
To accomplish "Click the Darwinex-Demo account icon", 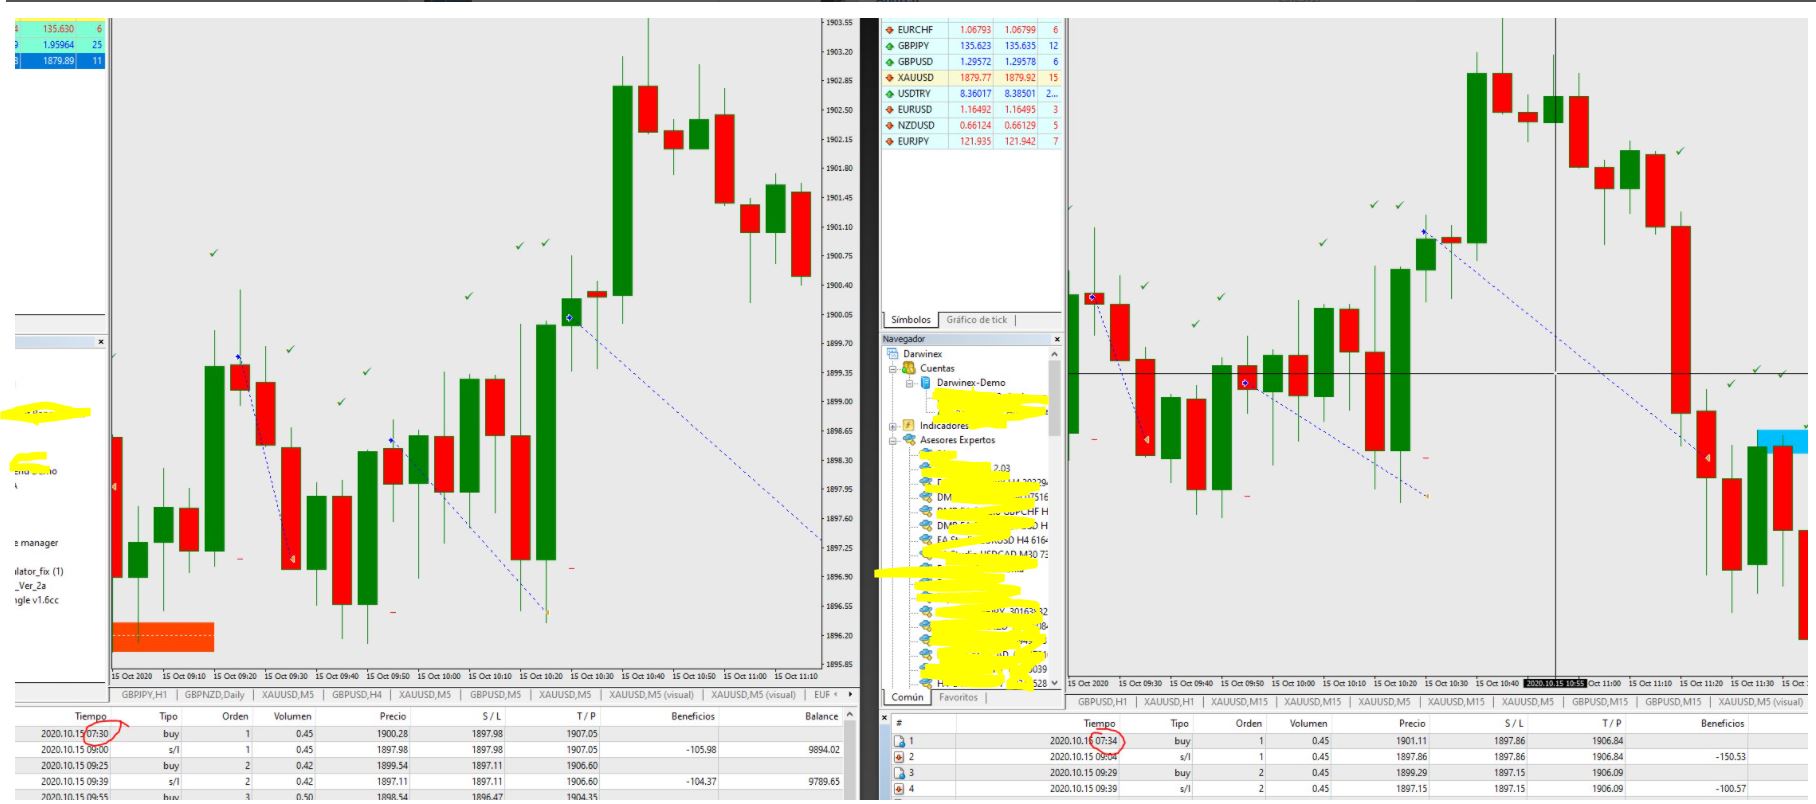I will coord(926,383).
